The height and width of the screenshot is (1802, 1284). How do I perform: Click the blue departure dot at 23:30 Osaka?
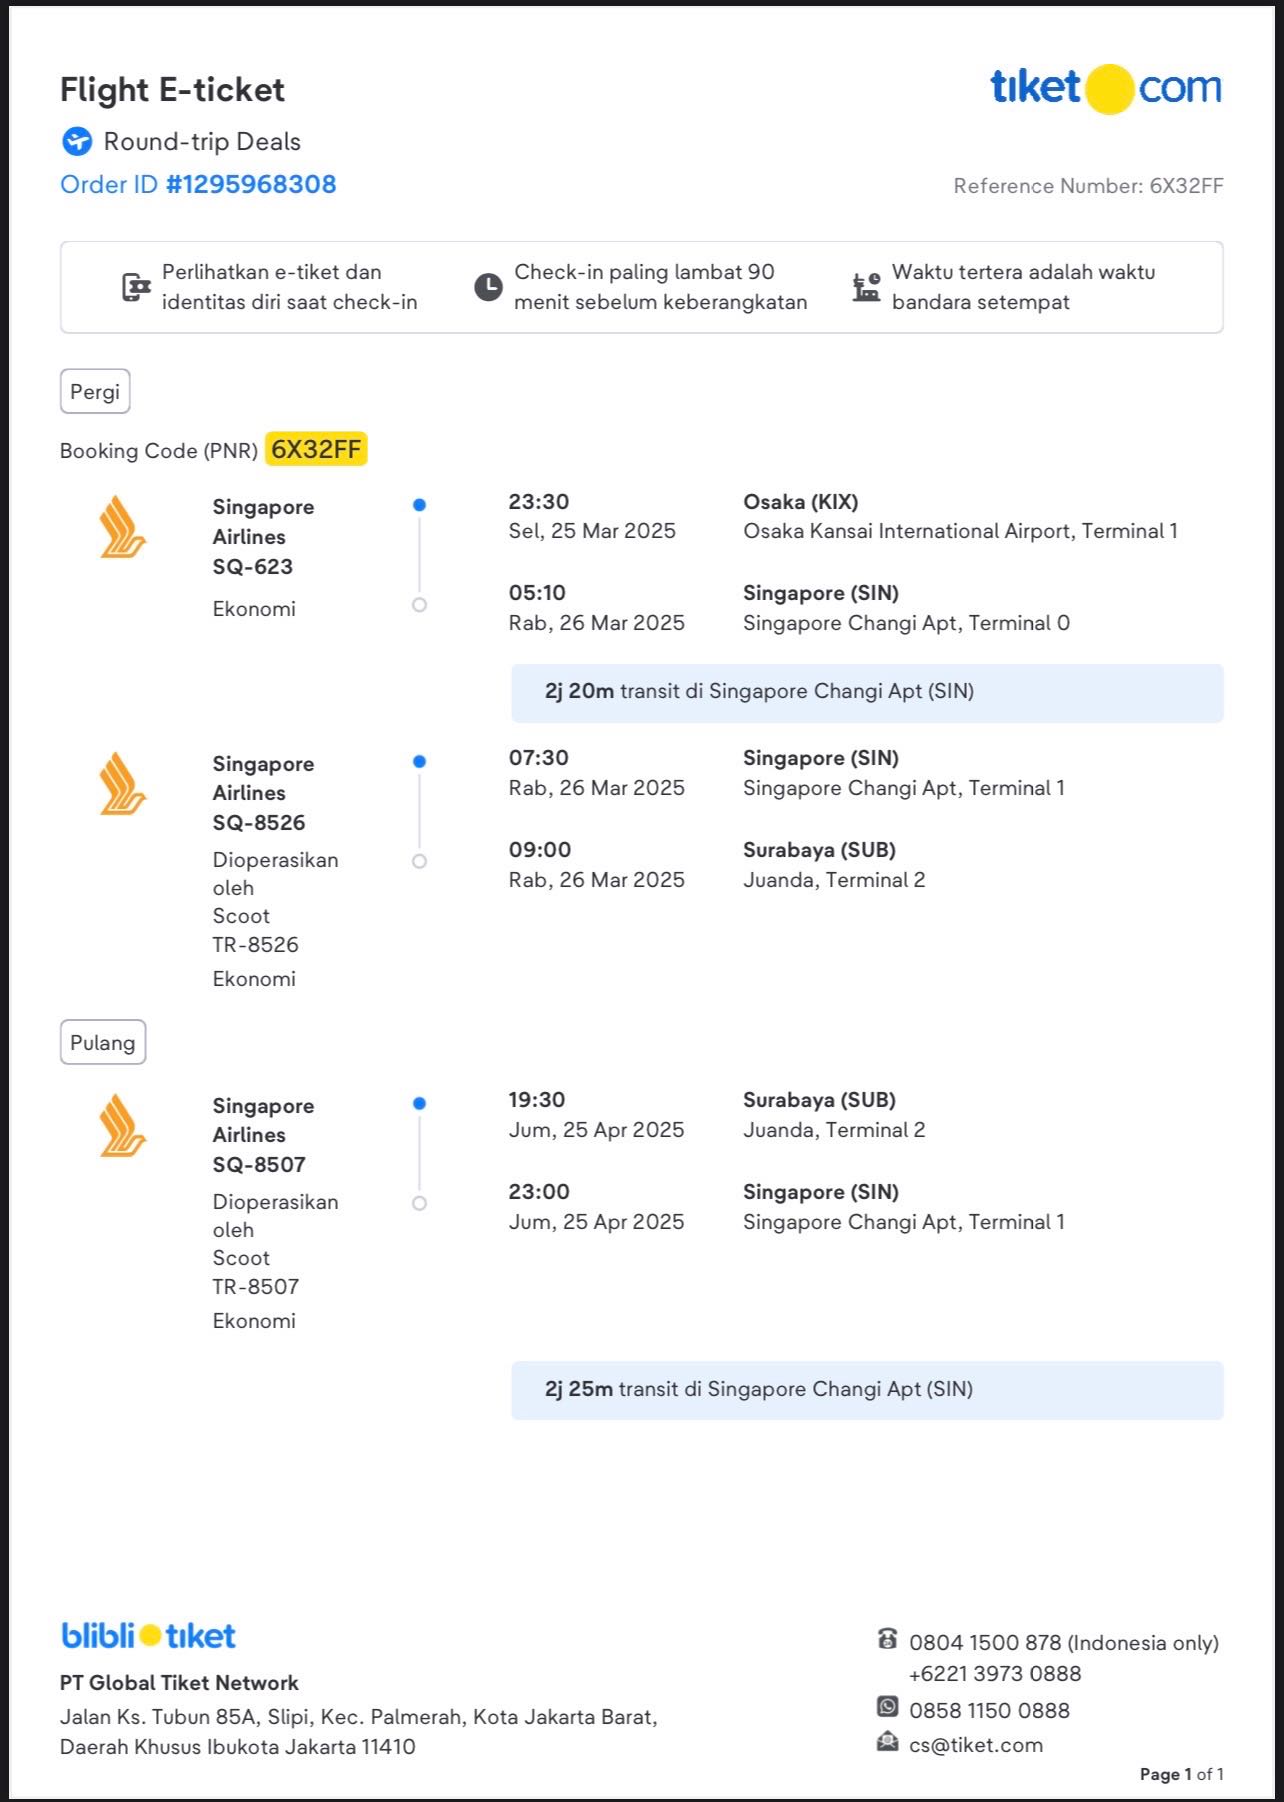click(420, 505)
